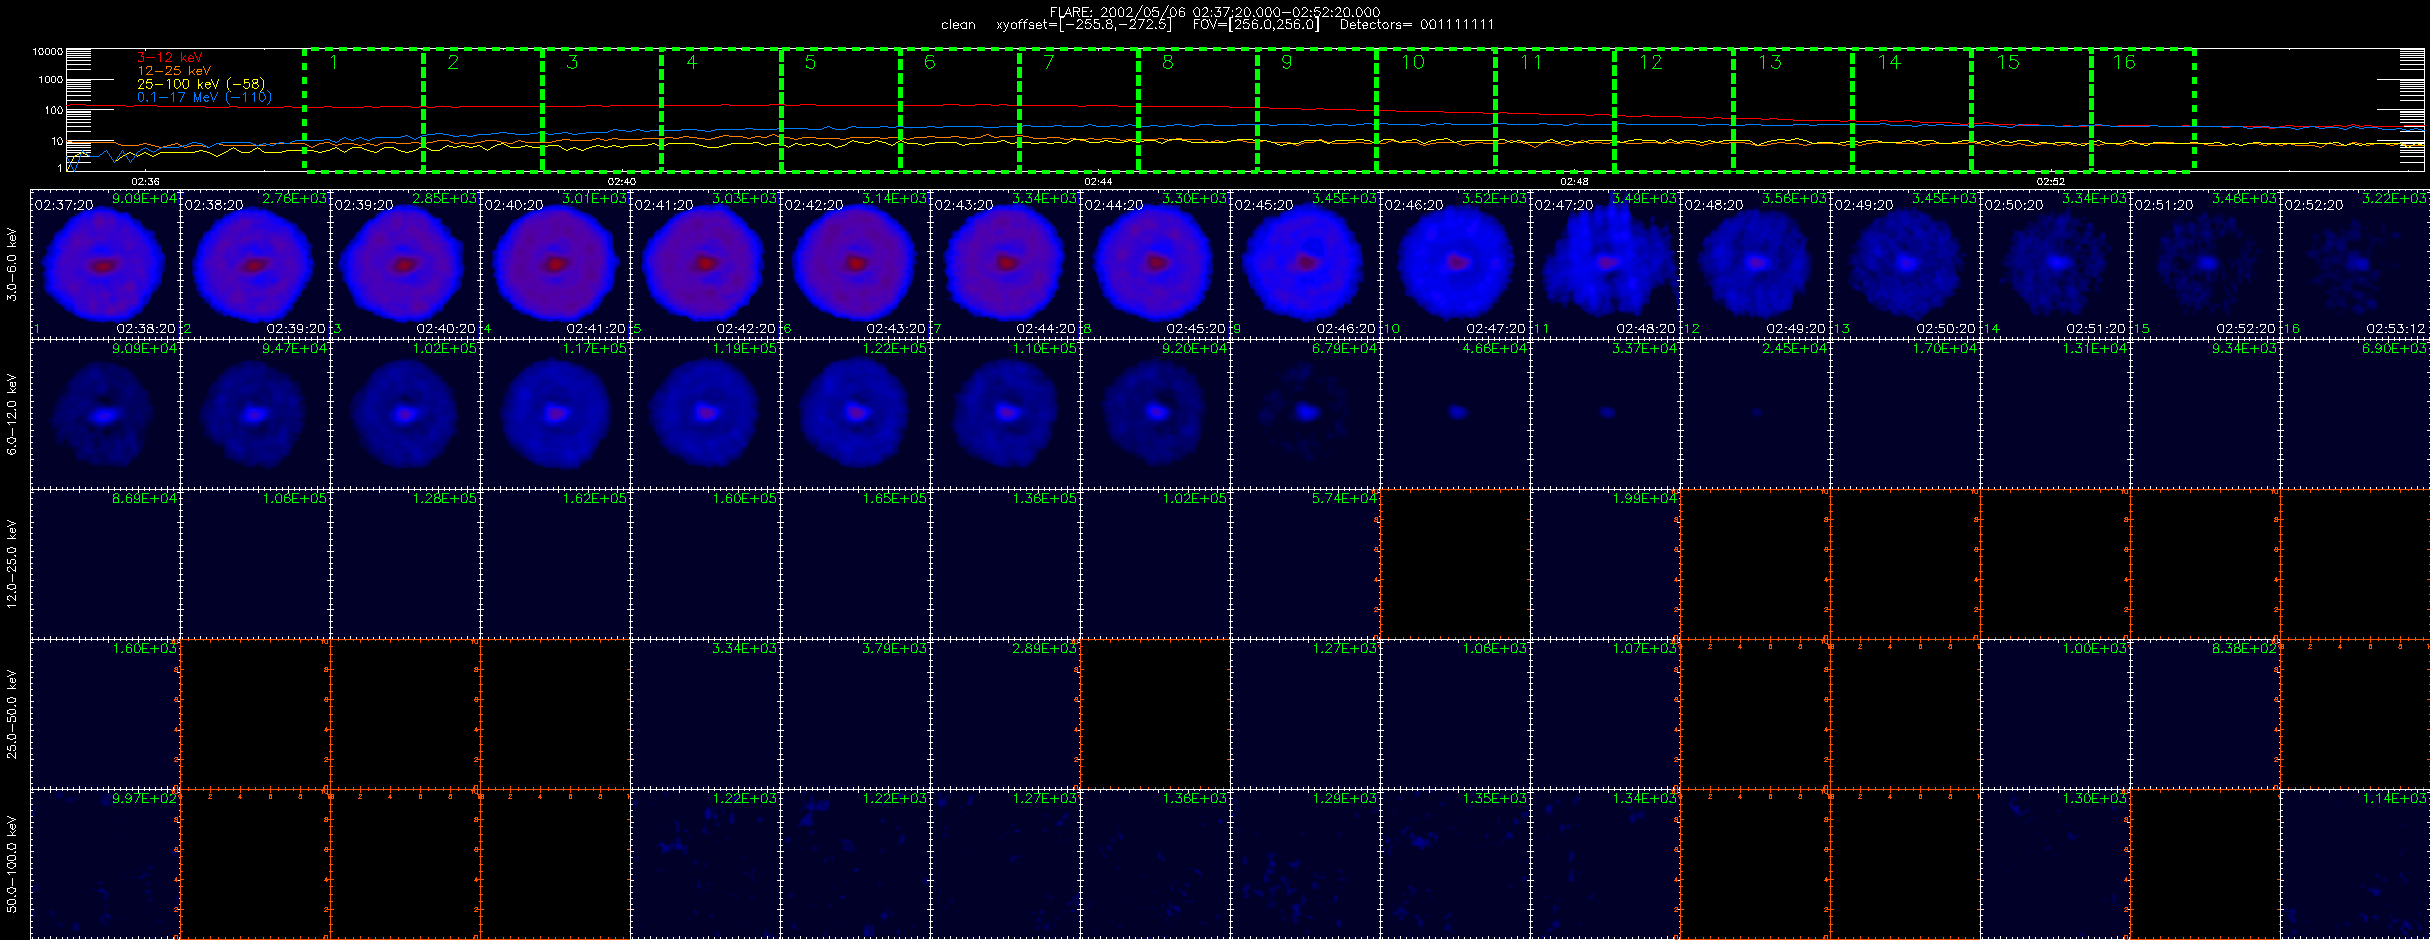
Task: Click the 02:44 tick label on the lightcurve axis
Action: (1098, 182)
